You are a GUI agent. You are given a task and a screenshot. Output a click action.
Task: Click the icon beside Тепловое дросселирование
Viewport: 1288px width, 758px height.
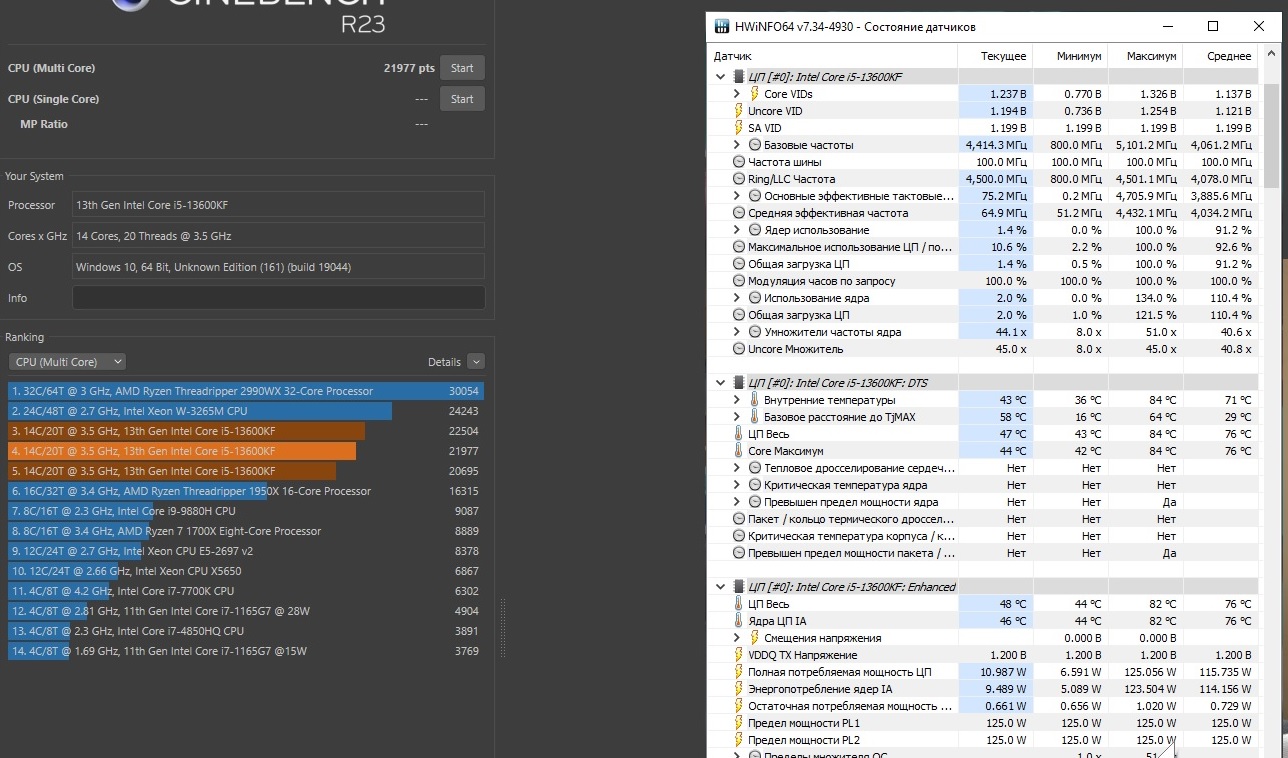[755, 468]
